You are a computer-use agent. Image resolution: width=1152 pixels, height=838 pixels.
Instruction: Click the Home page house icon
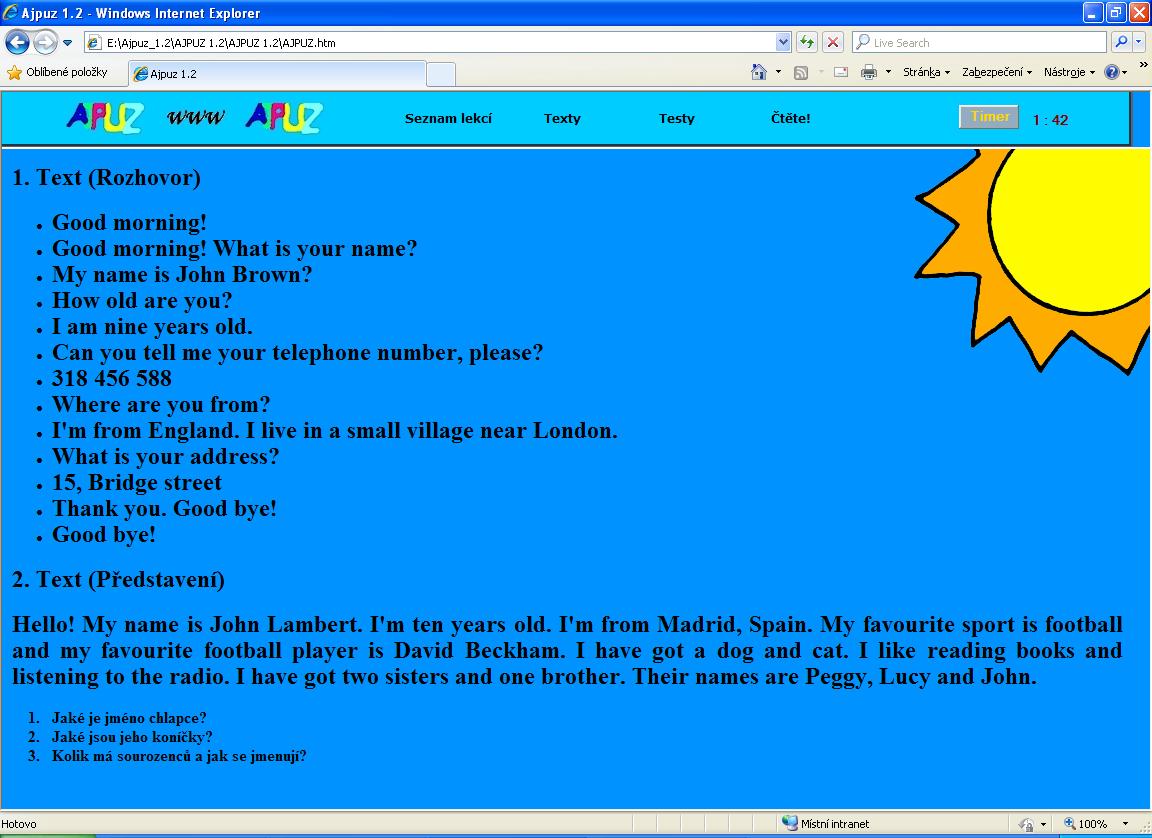pos(759,72)
